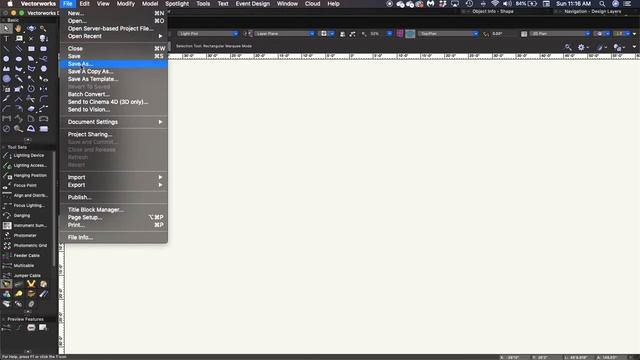Select the Zoom magnifier tool

click(x=43, y=29)
